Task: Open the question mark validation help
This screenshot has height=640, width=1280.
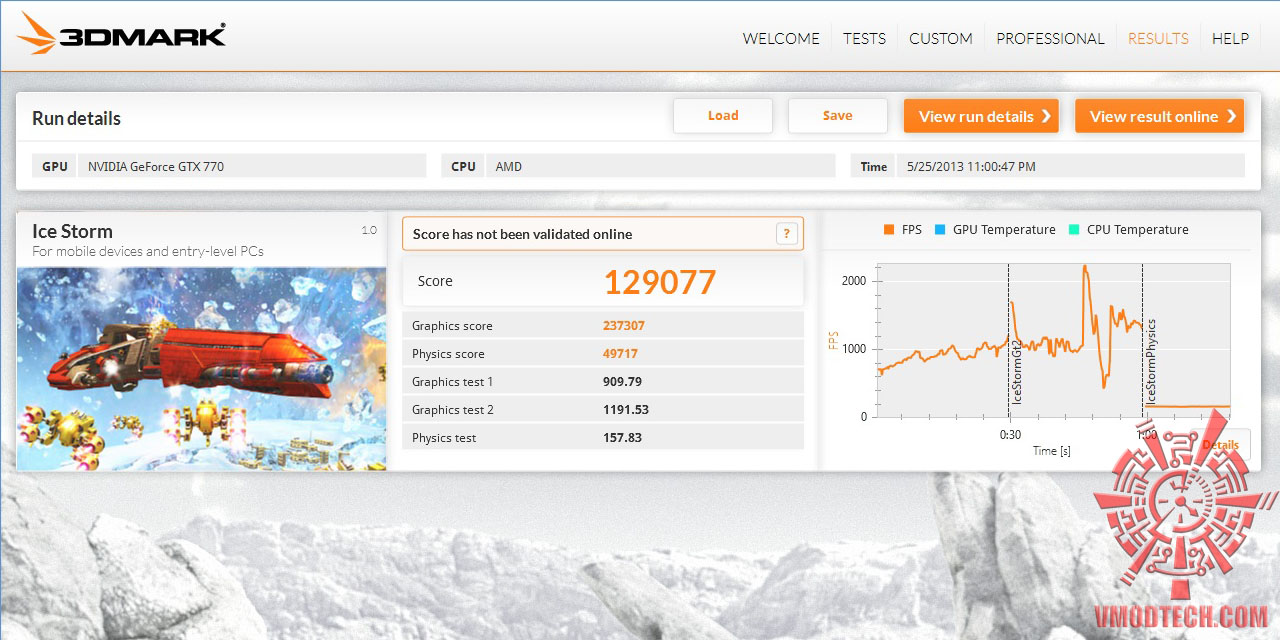Action: [787, 234]
